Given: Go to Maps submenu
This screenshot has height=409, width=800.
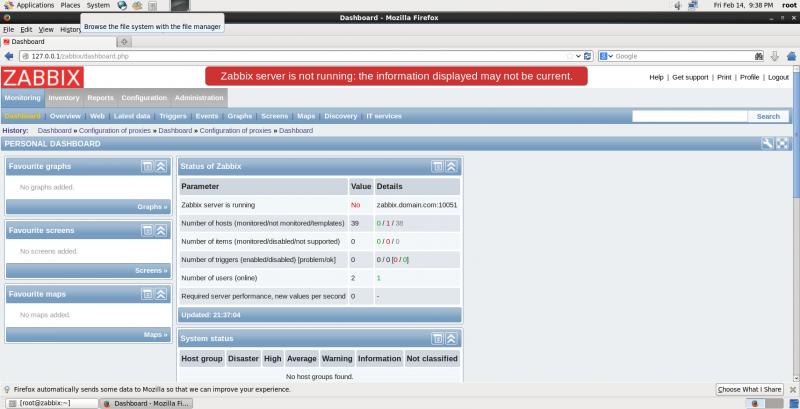Looking at the screenshot, I should [x=306, y=116].
